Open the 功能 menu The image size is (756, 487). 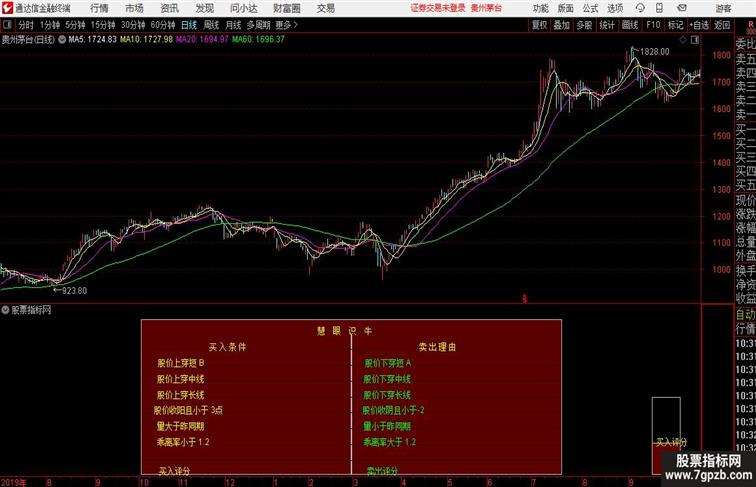click(540, 8)
